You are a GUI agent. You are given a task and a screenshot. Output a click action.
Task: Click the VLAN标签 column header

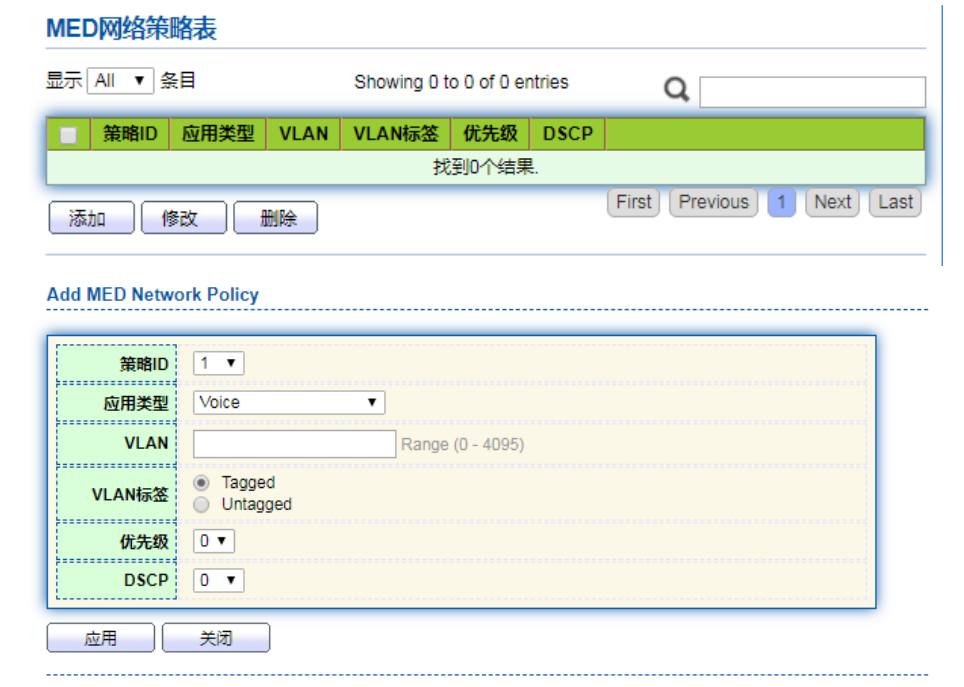pos(396,134)
